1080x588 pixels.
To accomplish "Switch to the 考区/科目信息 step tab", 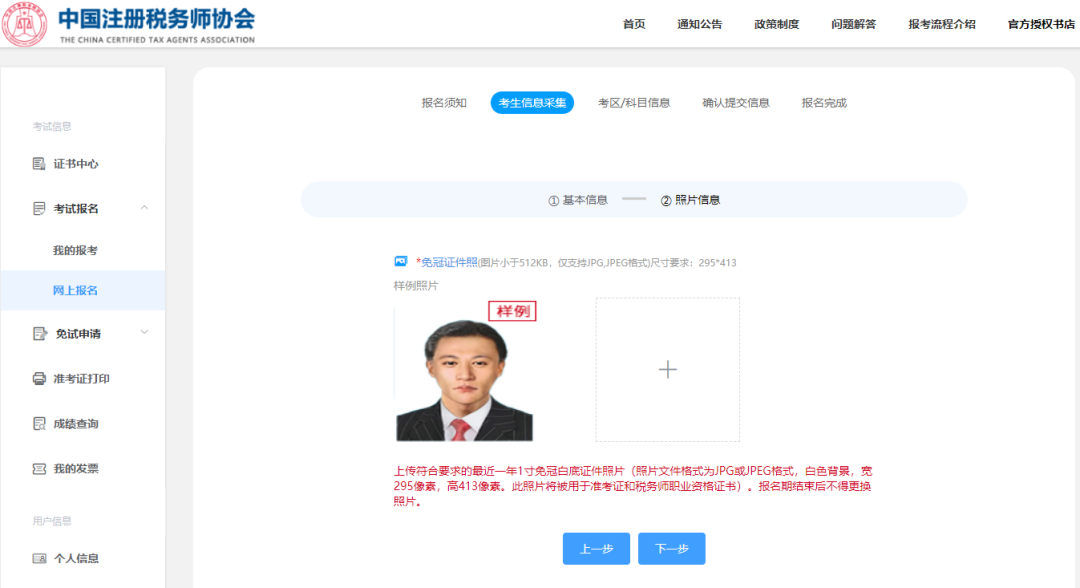I will coord(634,103).
